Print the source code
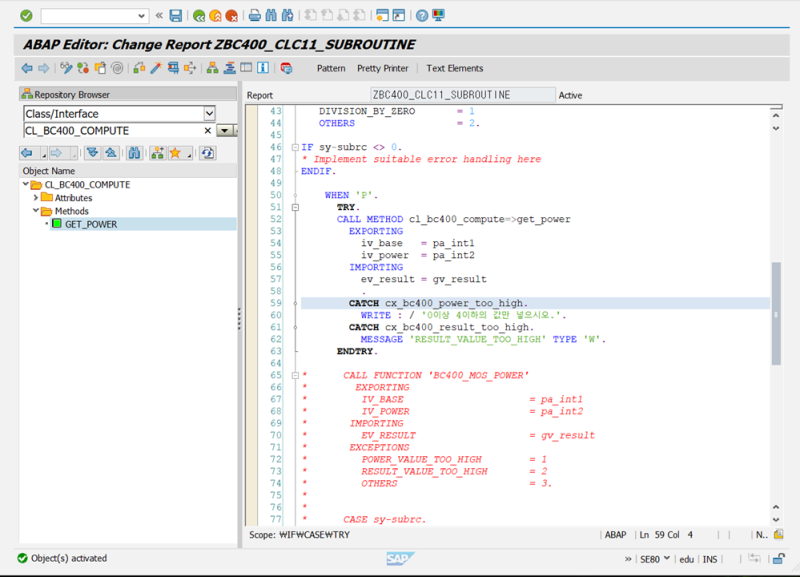The image size is (800, 577). [x=255, y=15]
